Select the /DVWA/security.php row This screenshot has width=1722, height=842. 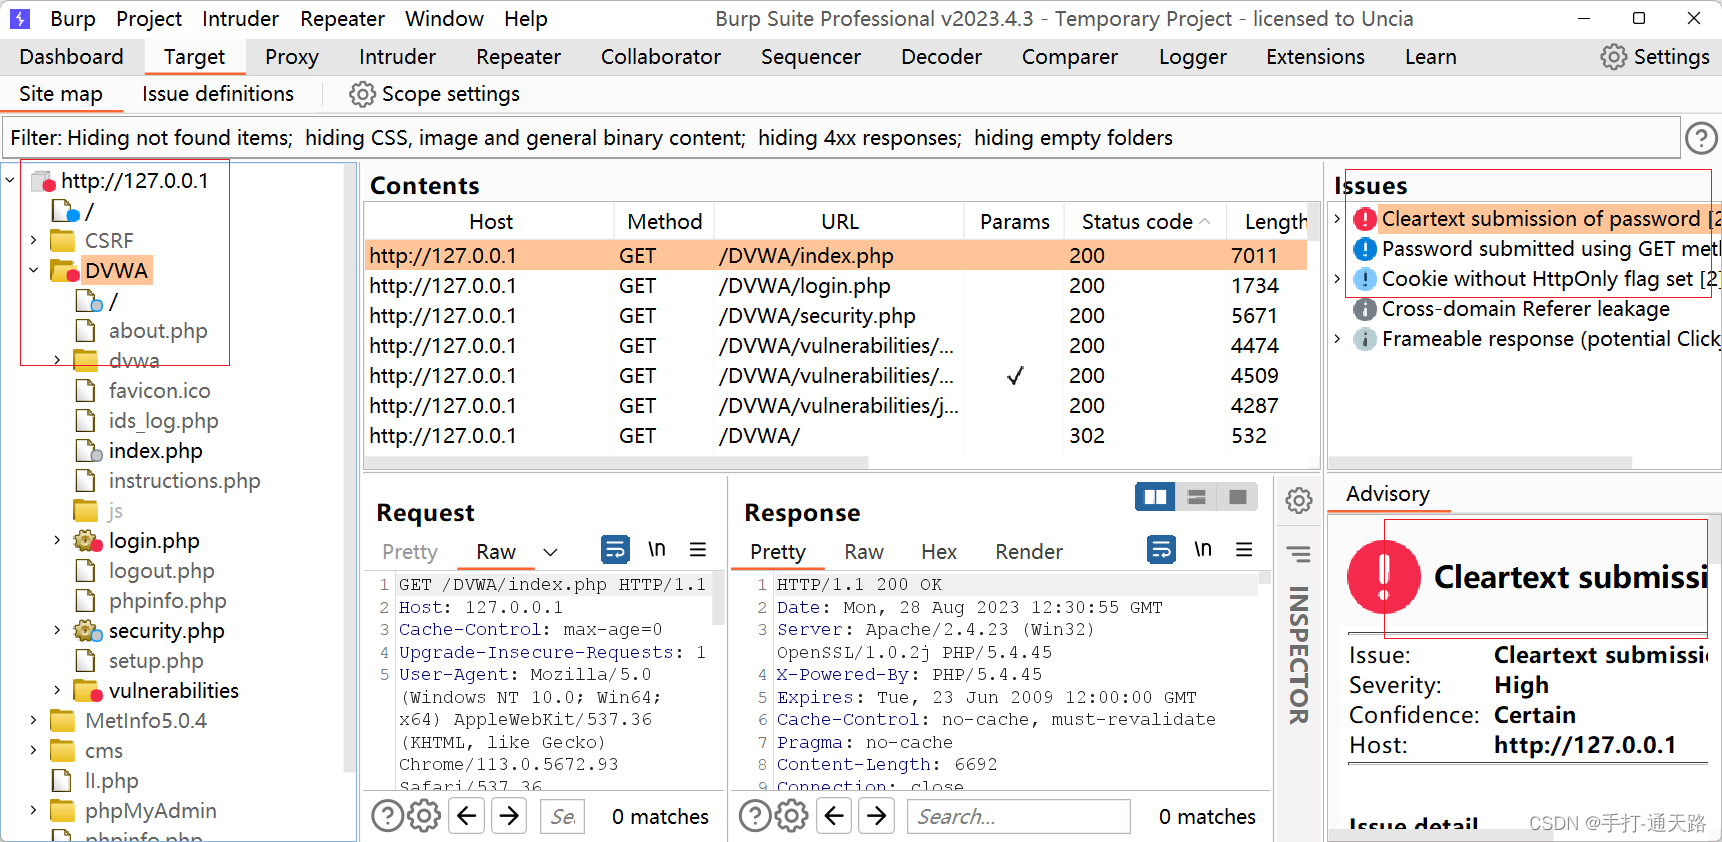click(x=836, y=316)
